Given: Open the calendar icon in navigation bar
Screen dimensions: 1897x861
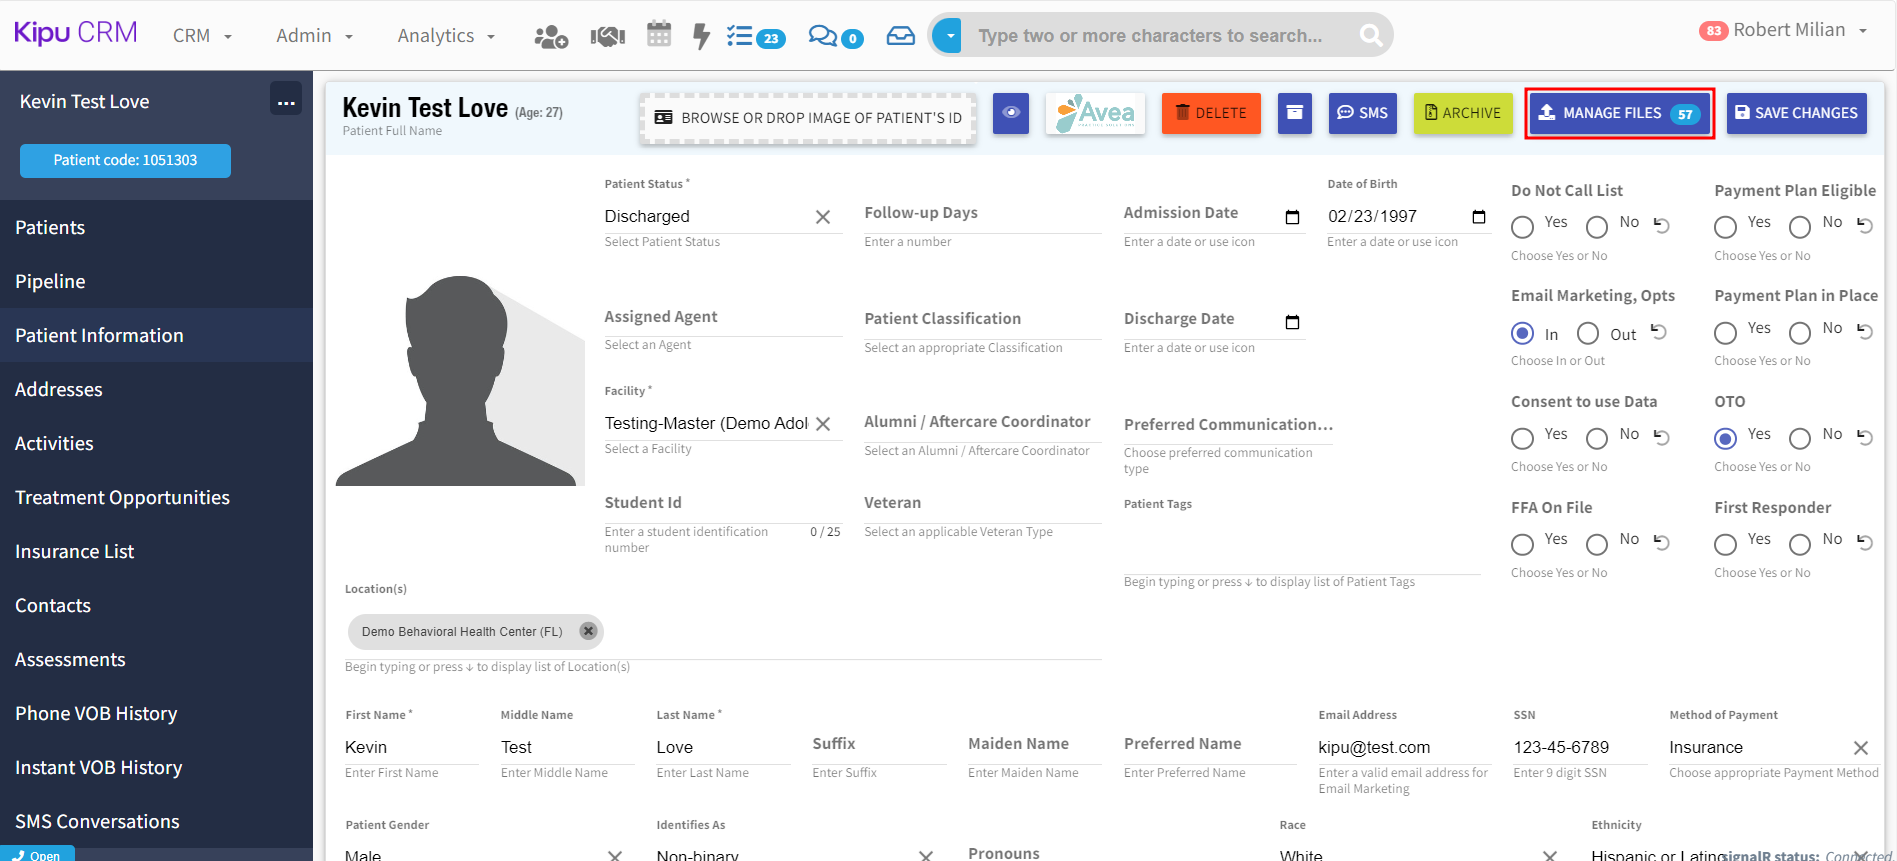Looking at the screenshot, I should 659,35.
